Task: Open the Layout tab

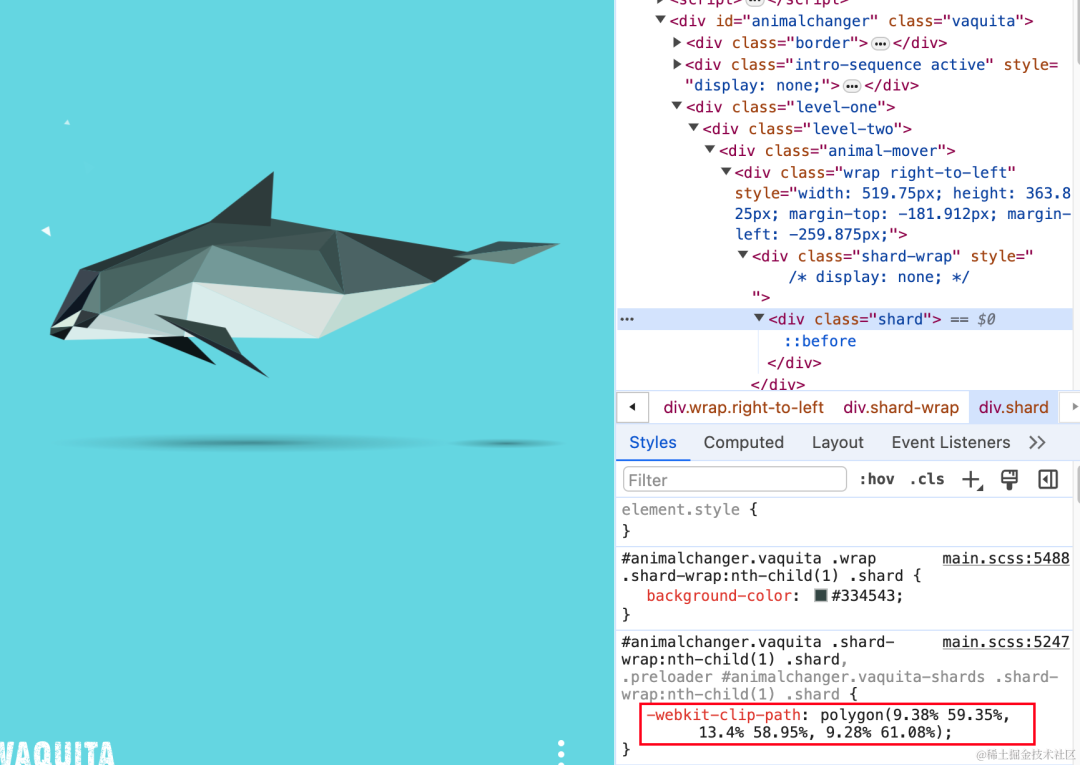Action: 838,443
